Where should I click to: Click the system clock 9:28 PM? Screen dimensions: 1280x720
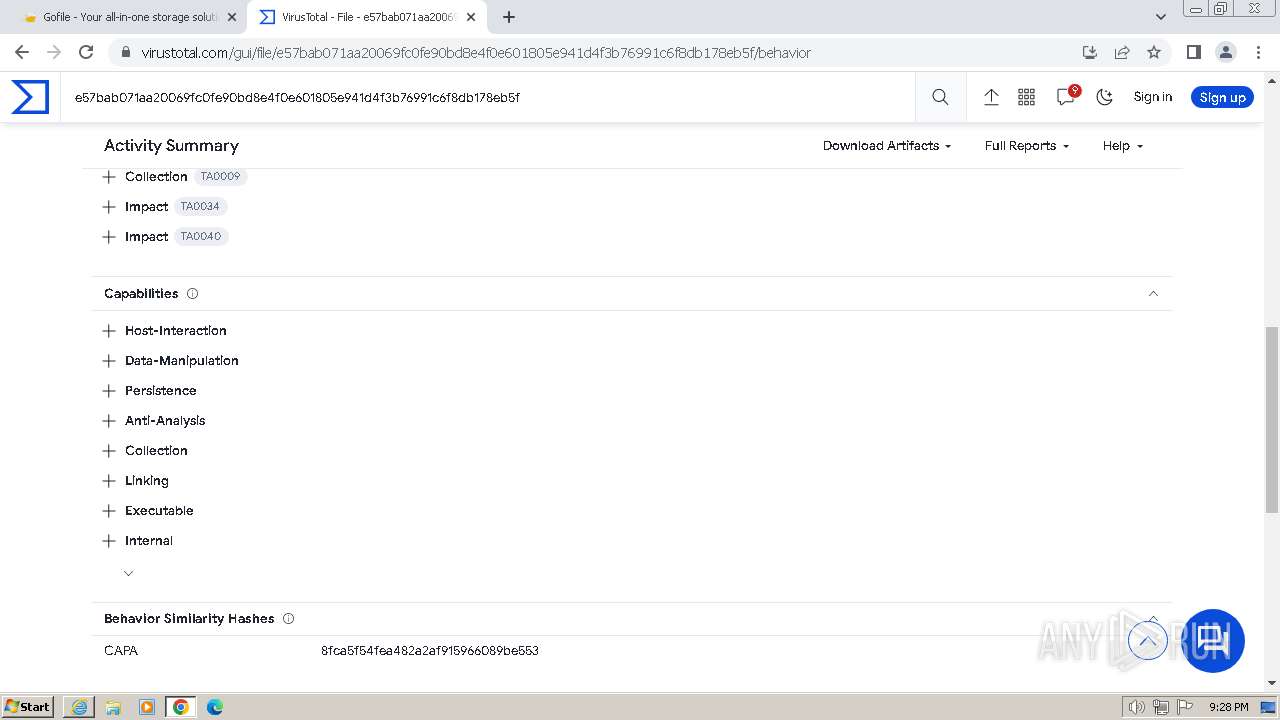pyautogui.click(x=1228, y=707)
